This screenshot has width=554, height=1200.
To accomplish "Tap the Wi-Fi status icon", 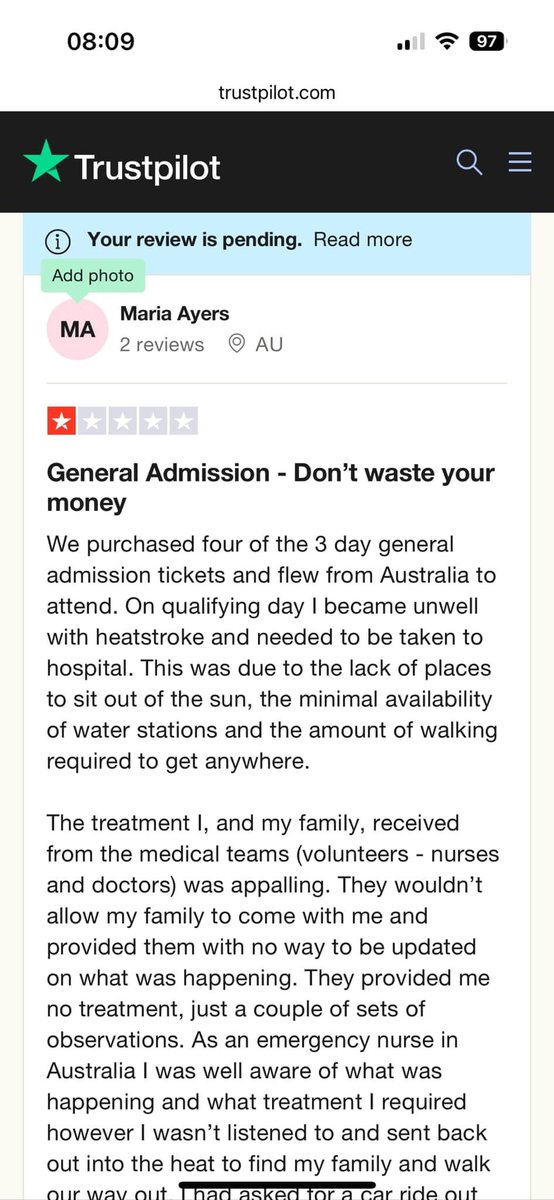I will tap(448, 42).
